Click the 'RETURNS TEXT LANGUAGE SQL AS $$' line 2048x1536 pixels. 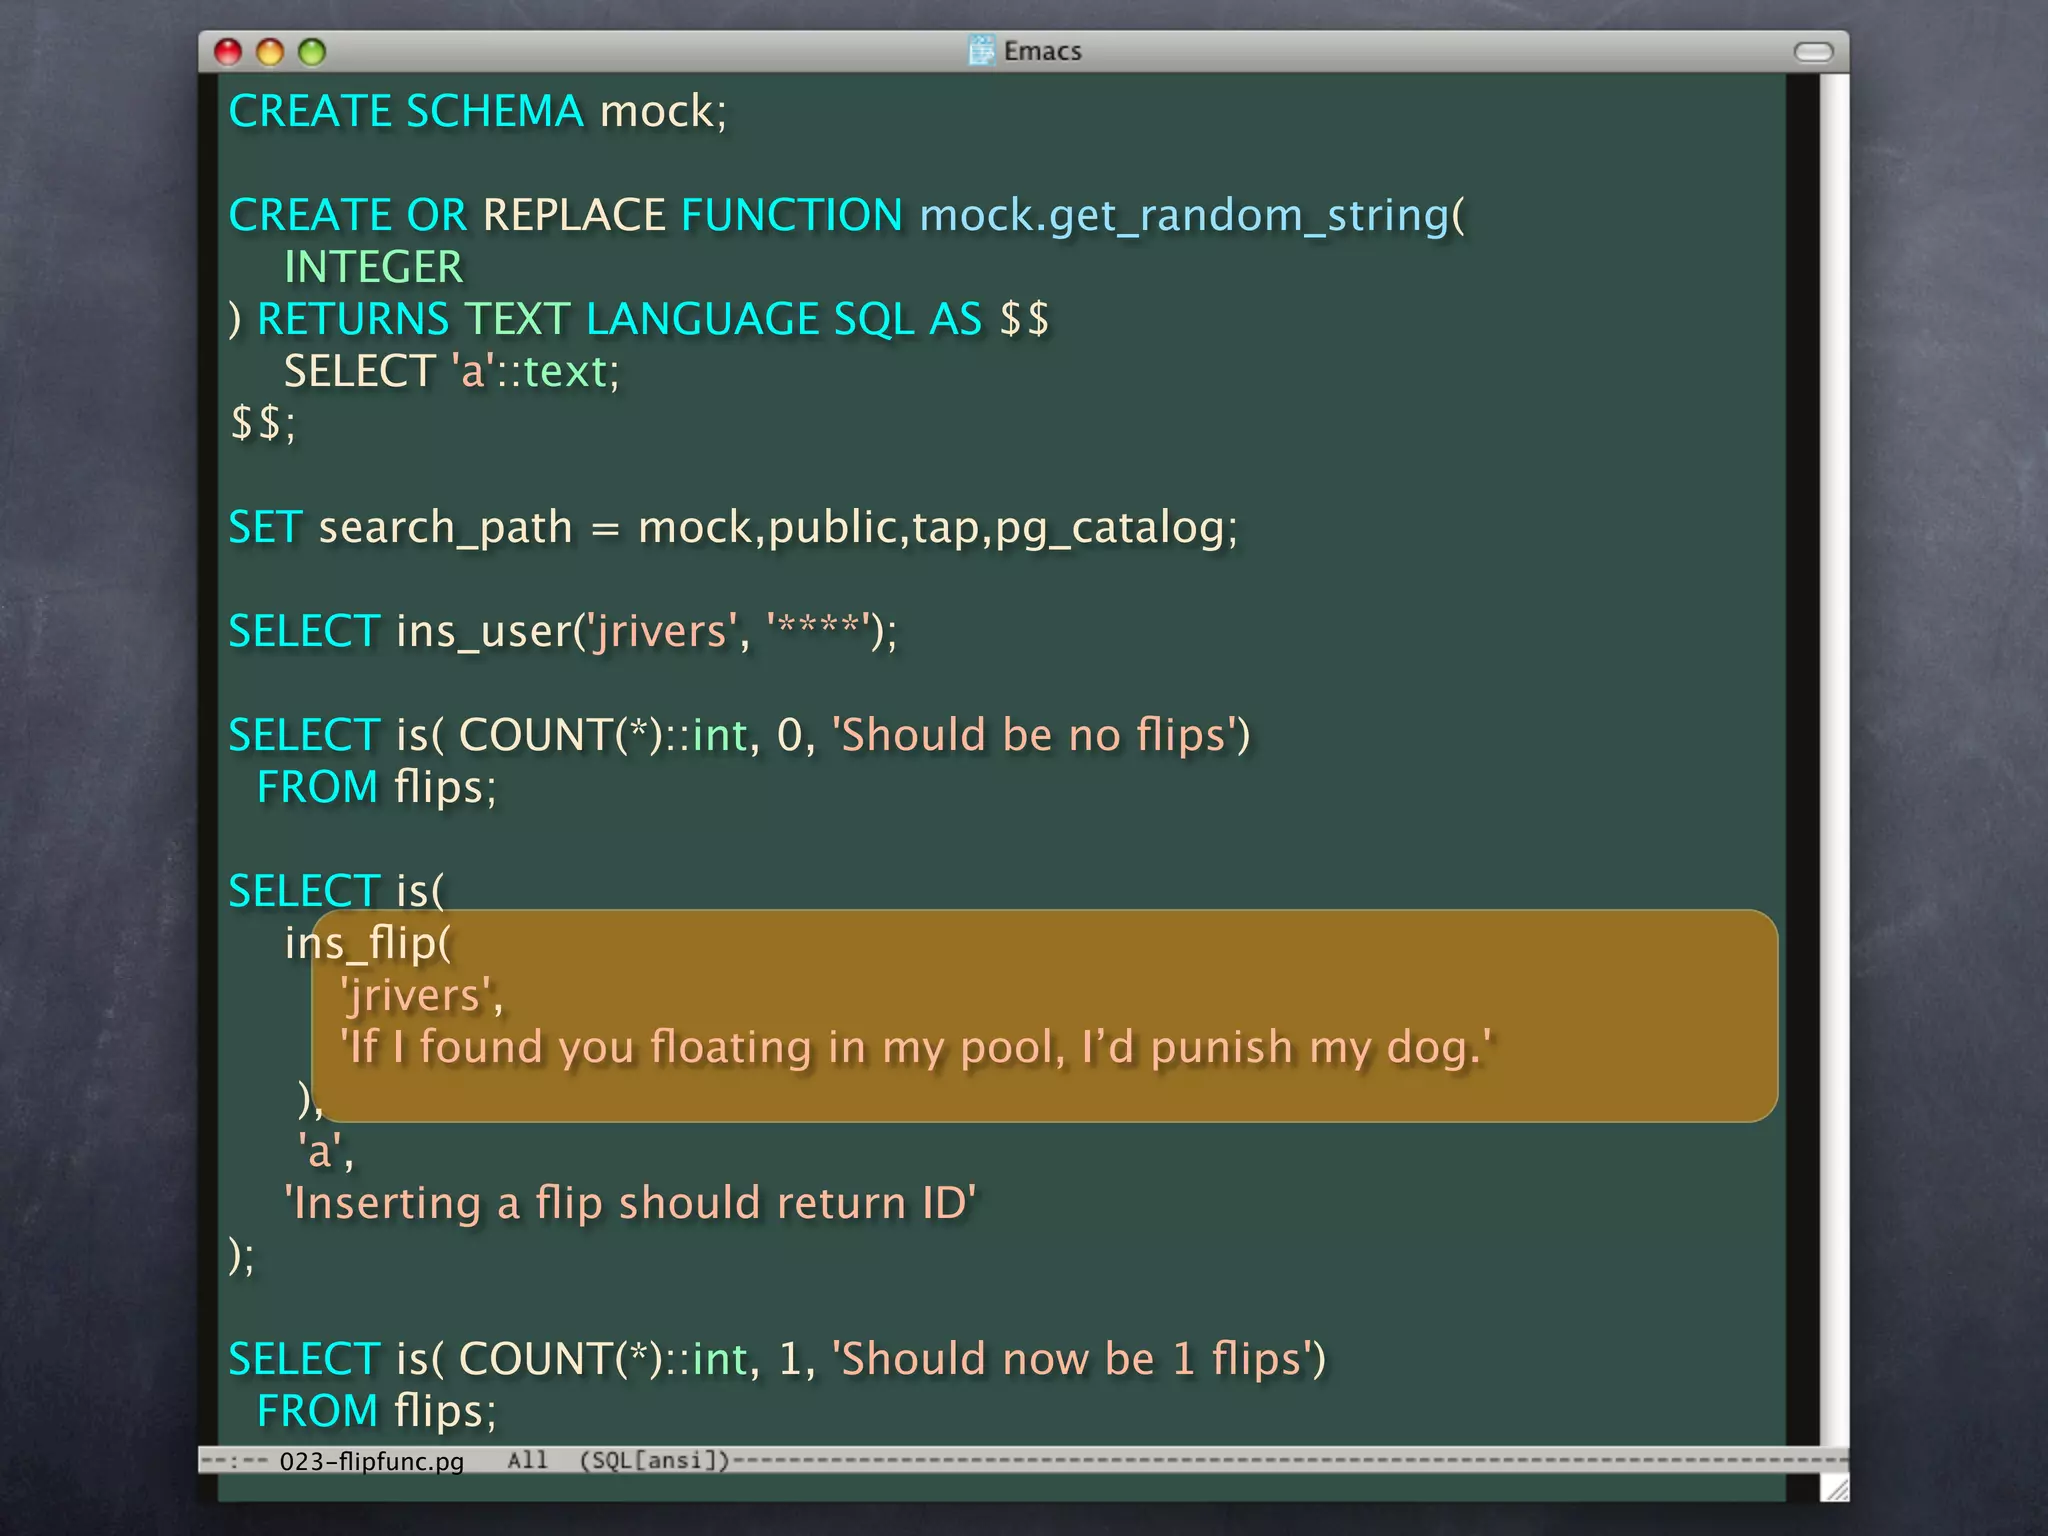point(639,320)
